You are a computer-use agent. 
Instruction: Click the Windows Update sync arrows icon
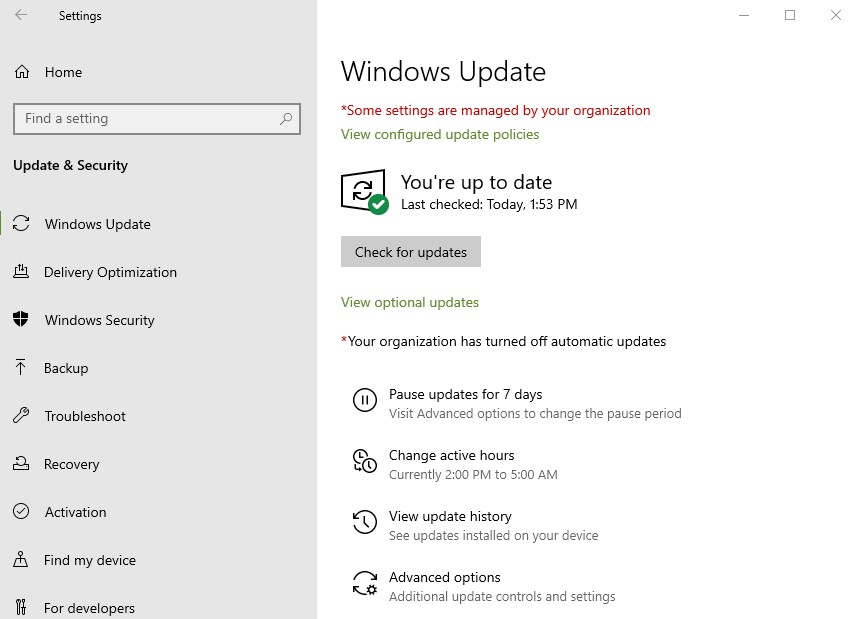(x=21, y=223)
